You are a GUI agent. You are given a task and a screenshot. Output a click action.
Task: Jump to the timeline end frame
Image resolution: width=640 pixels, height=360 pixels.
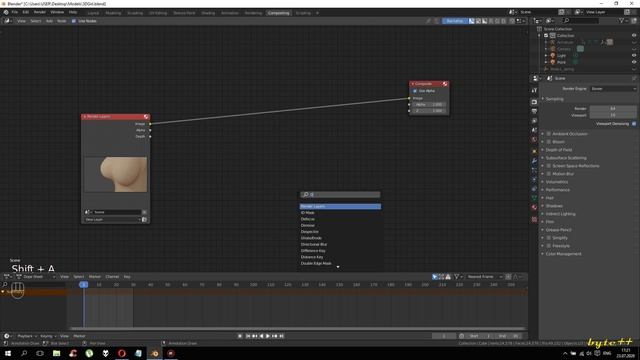[282, 336]
